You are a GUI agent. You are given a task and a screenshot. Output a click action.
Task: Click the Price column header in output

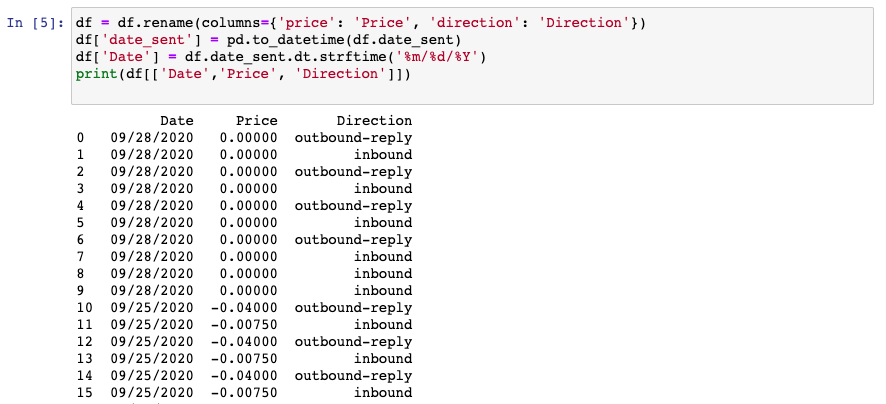257,121
